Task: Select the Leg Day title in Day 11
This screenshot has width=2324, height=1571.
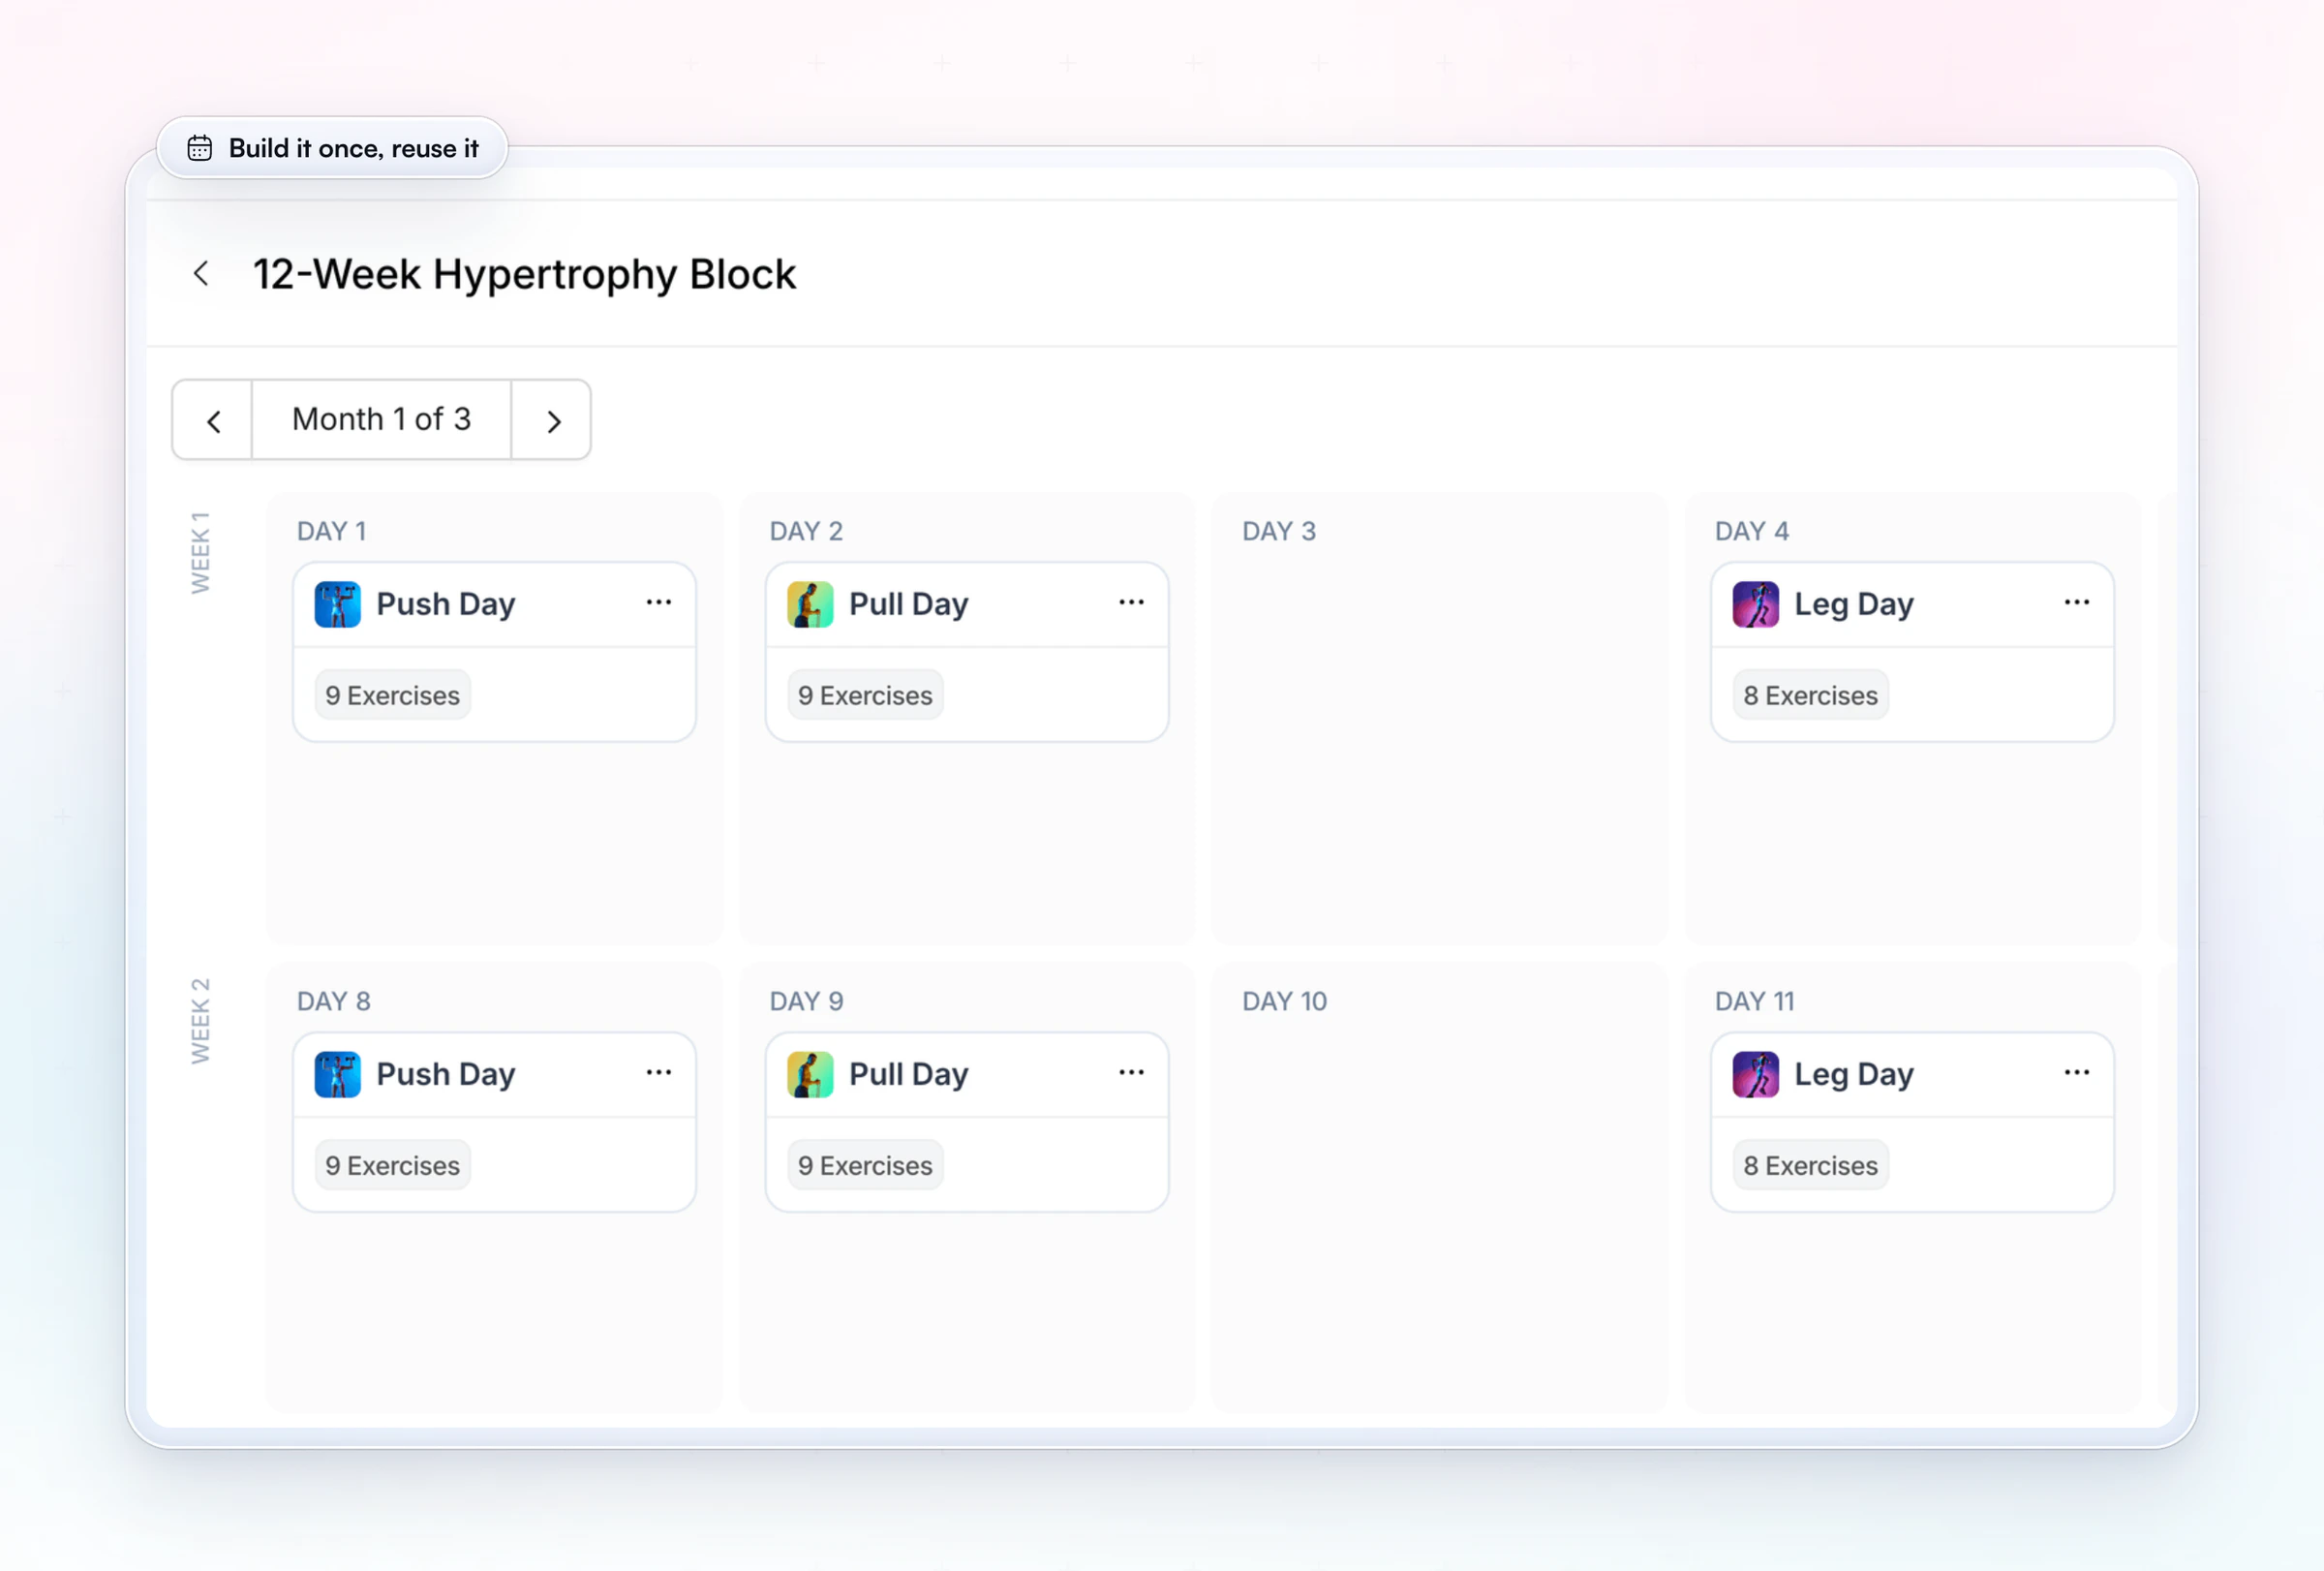Action: [1854, 1075]
